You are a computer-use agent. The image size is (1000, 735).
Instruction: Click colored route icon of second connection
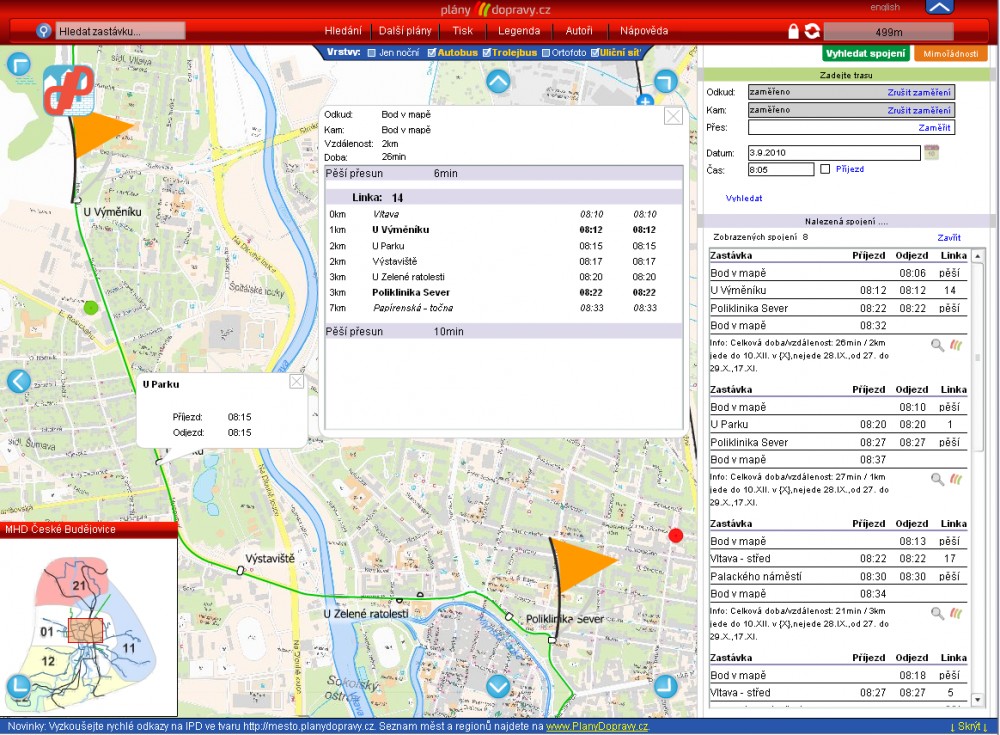click(x=956, y=479)
